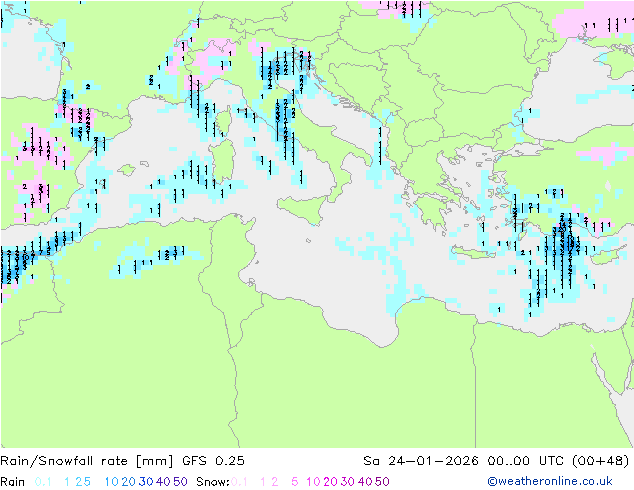The height and width of the screenshot is (490, 634).
Task: Select the rain legend value 50
Action: click(180, 482)
